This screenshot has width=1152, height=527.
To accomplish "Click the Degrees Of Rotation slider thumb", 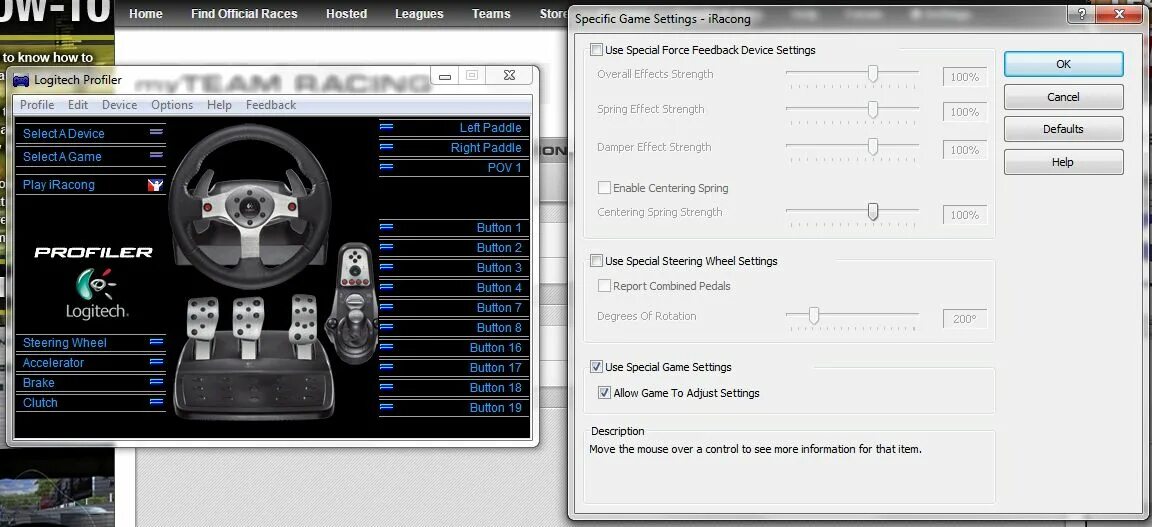I will click(813, 315).
